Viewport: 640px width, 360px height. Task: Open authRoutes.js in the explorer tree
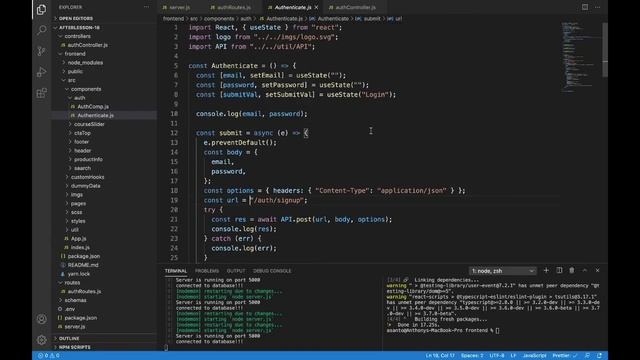[84, 291]
